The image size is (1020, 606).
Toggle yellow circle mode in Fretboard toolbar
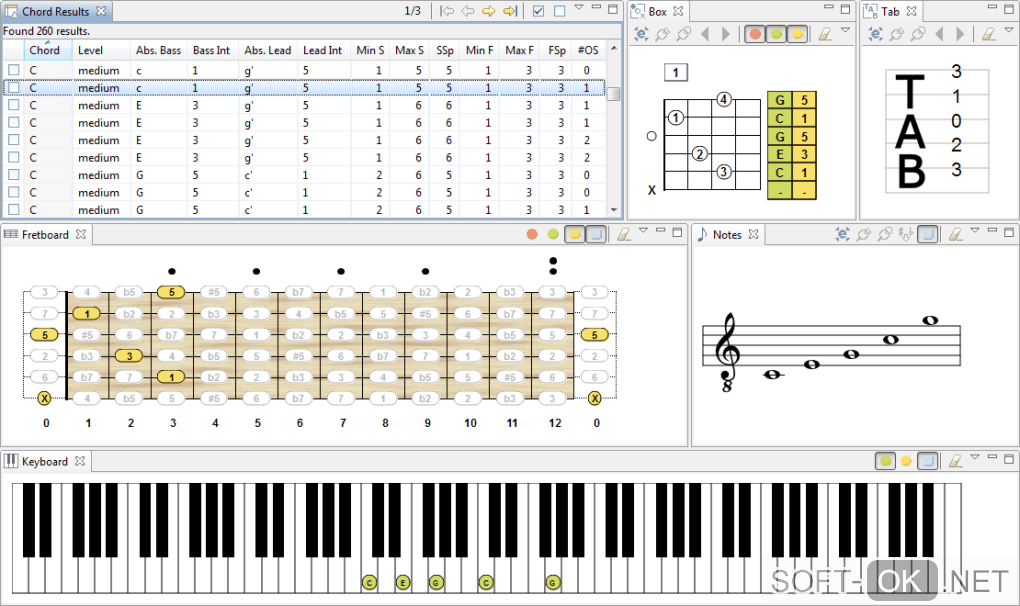574,234
